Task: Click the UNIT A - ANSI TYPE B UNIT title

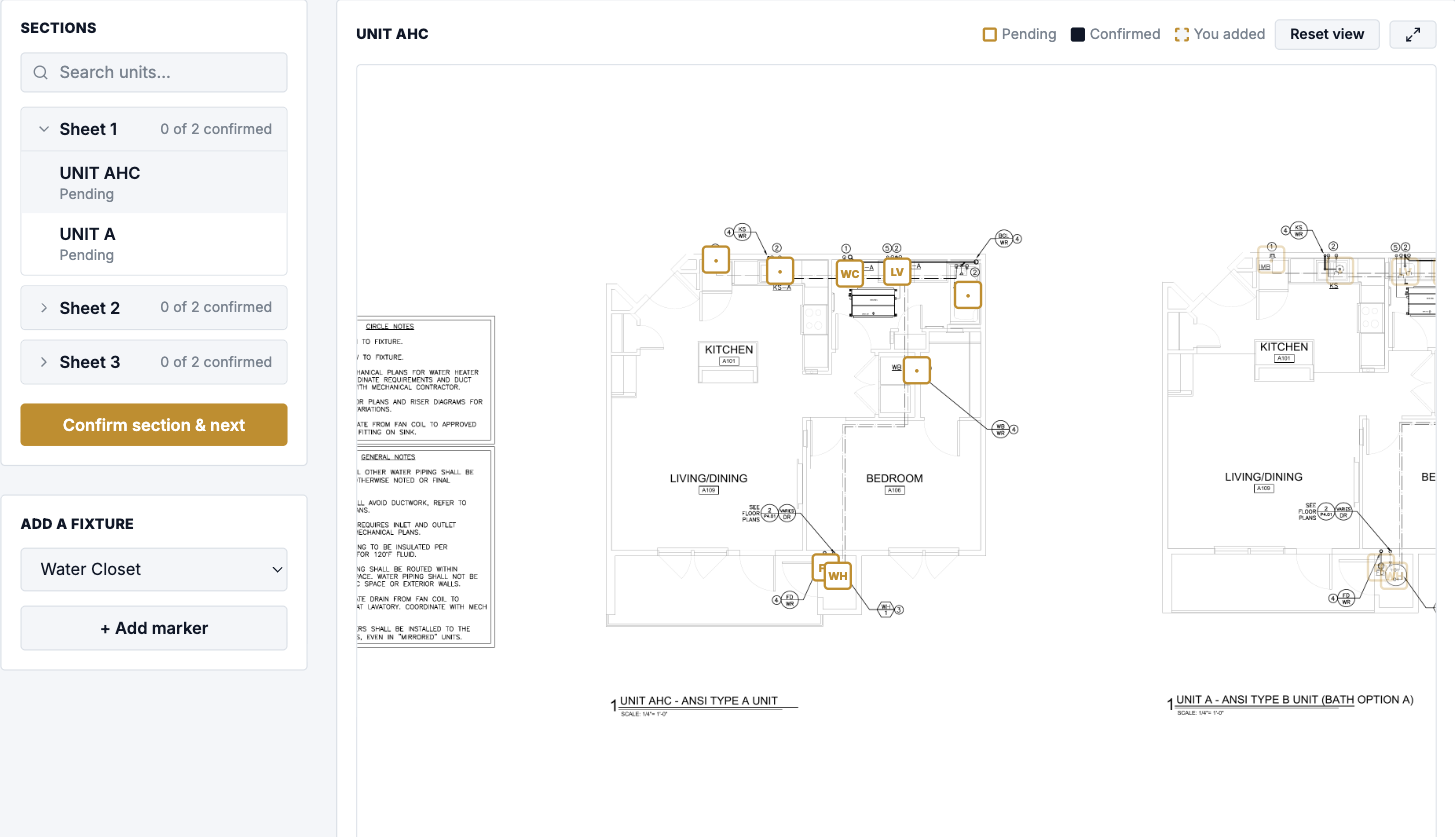Action: (1295, 700)
